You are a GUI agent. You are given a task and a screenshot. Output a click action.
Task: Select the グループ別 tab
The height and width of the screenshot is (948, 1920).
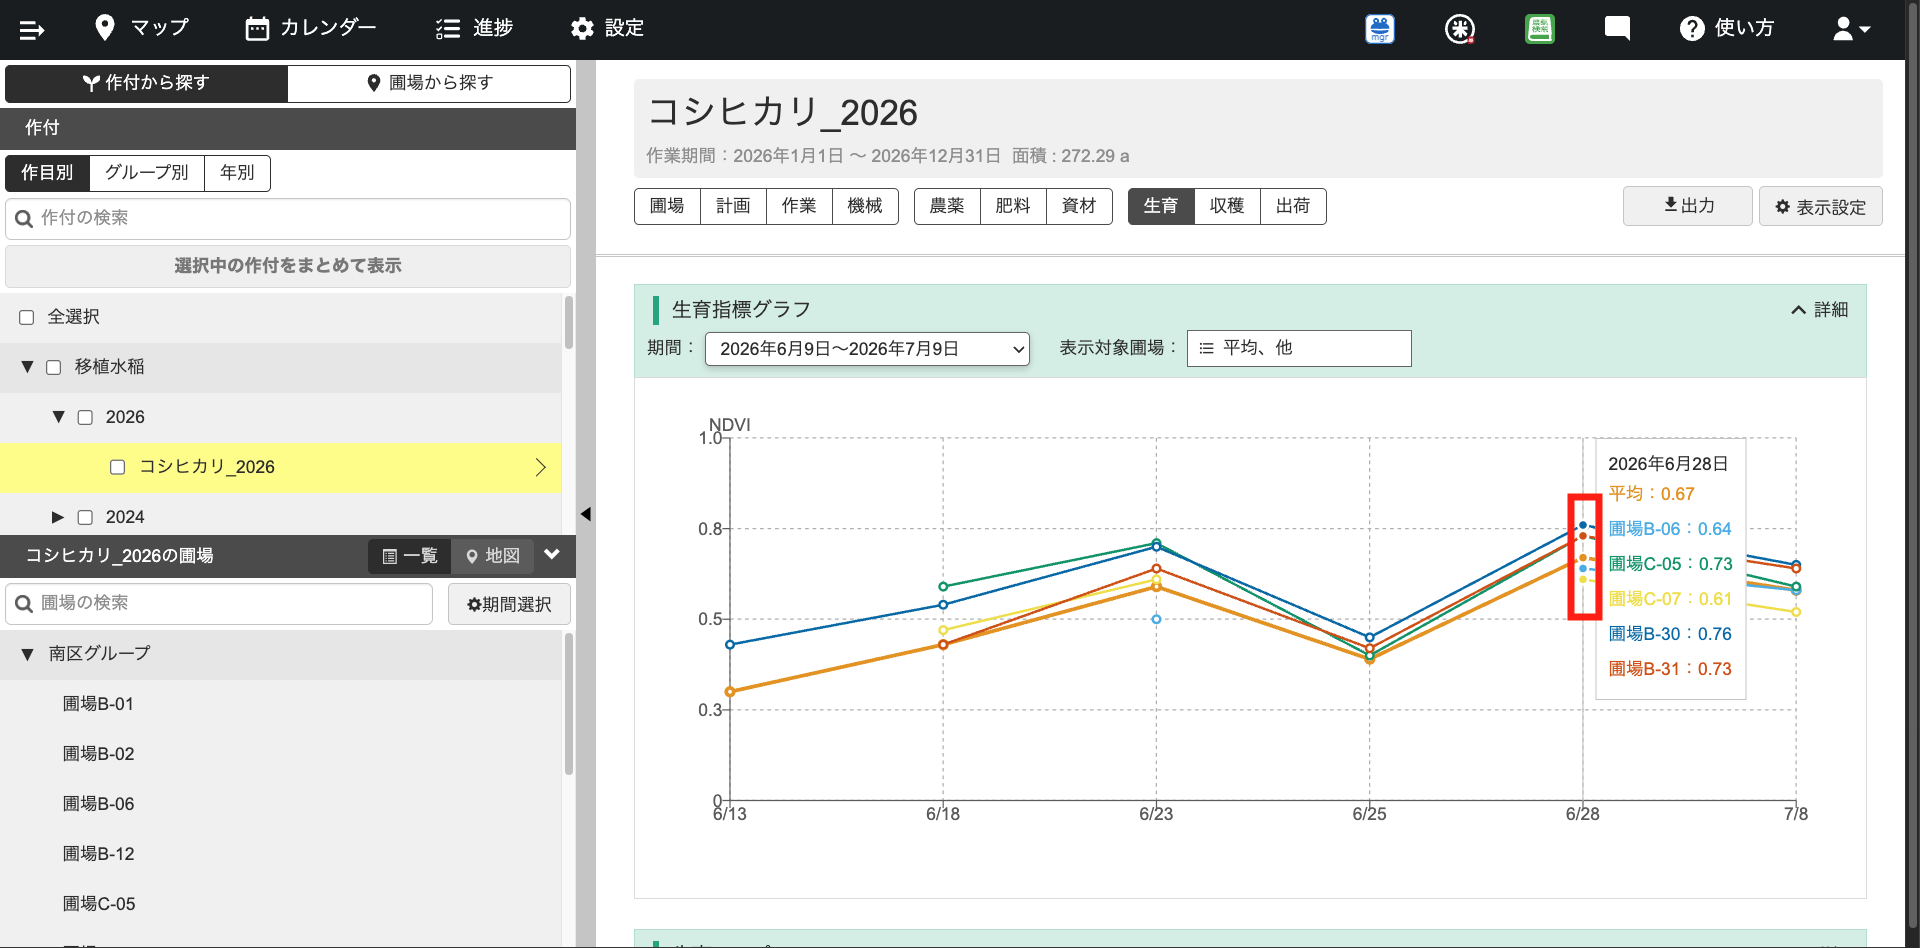(147, 173)
